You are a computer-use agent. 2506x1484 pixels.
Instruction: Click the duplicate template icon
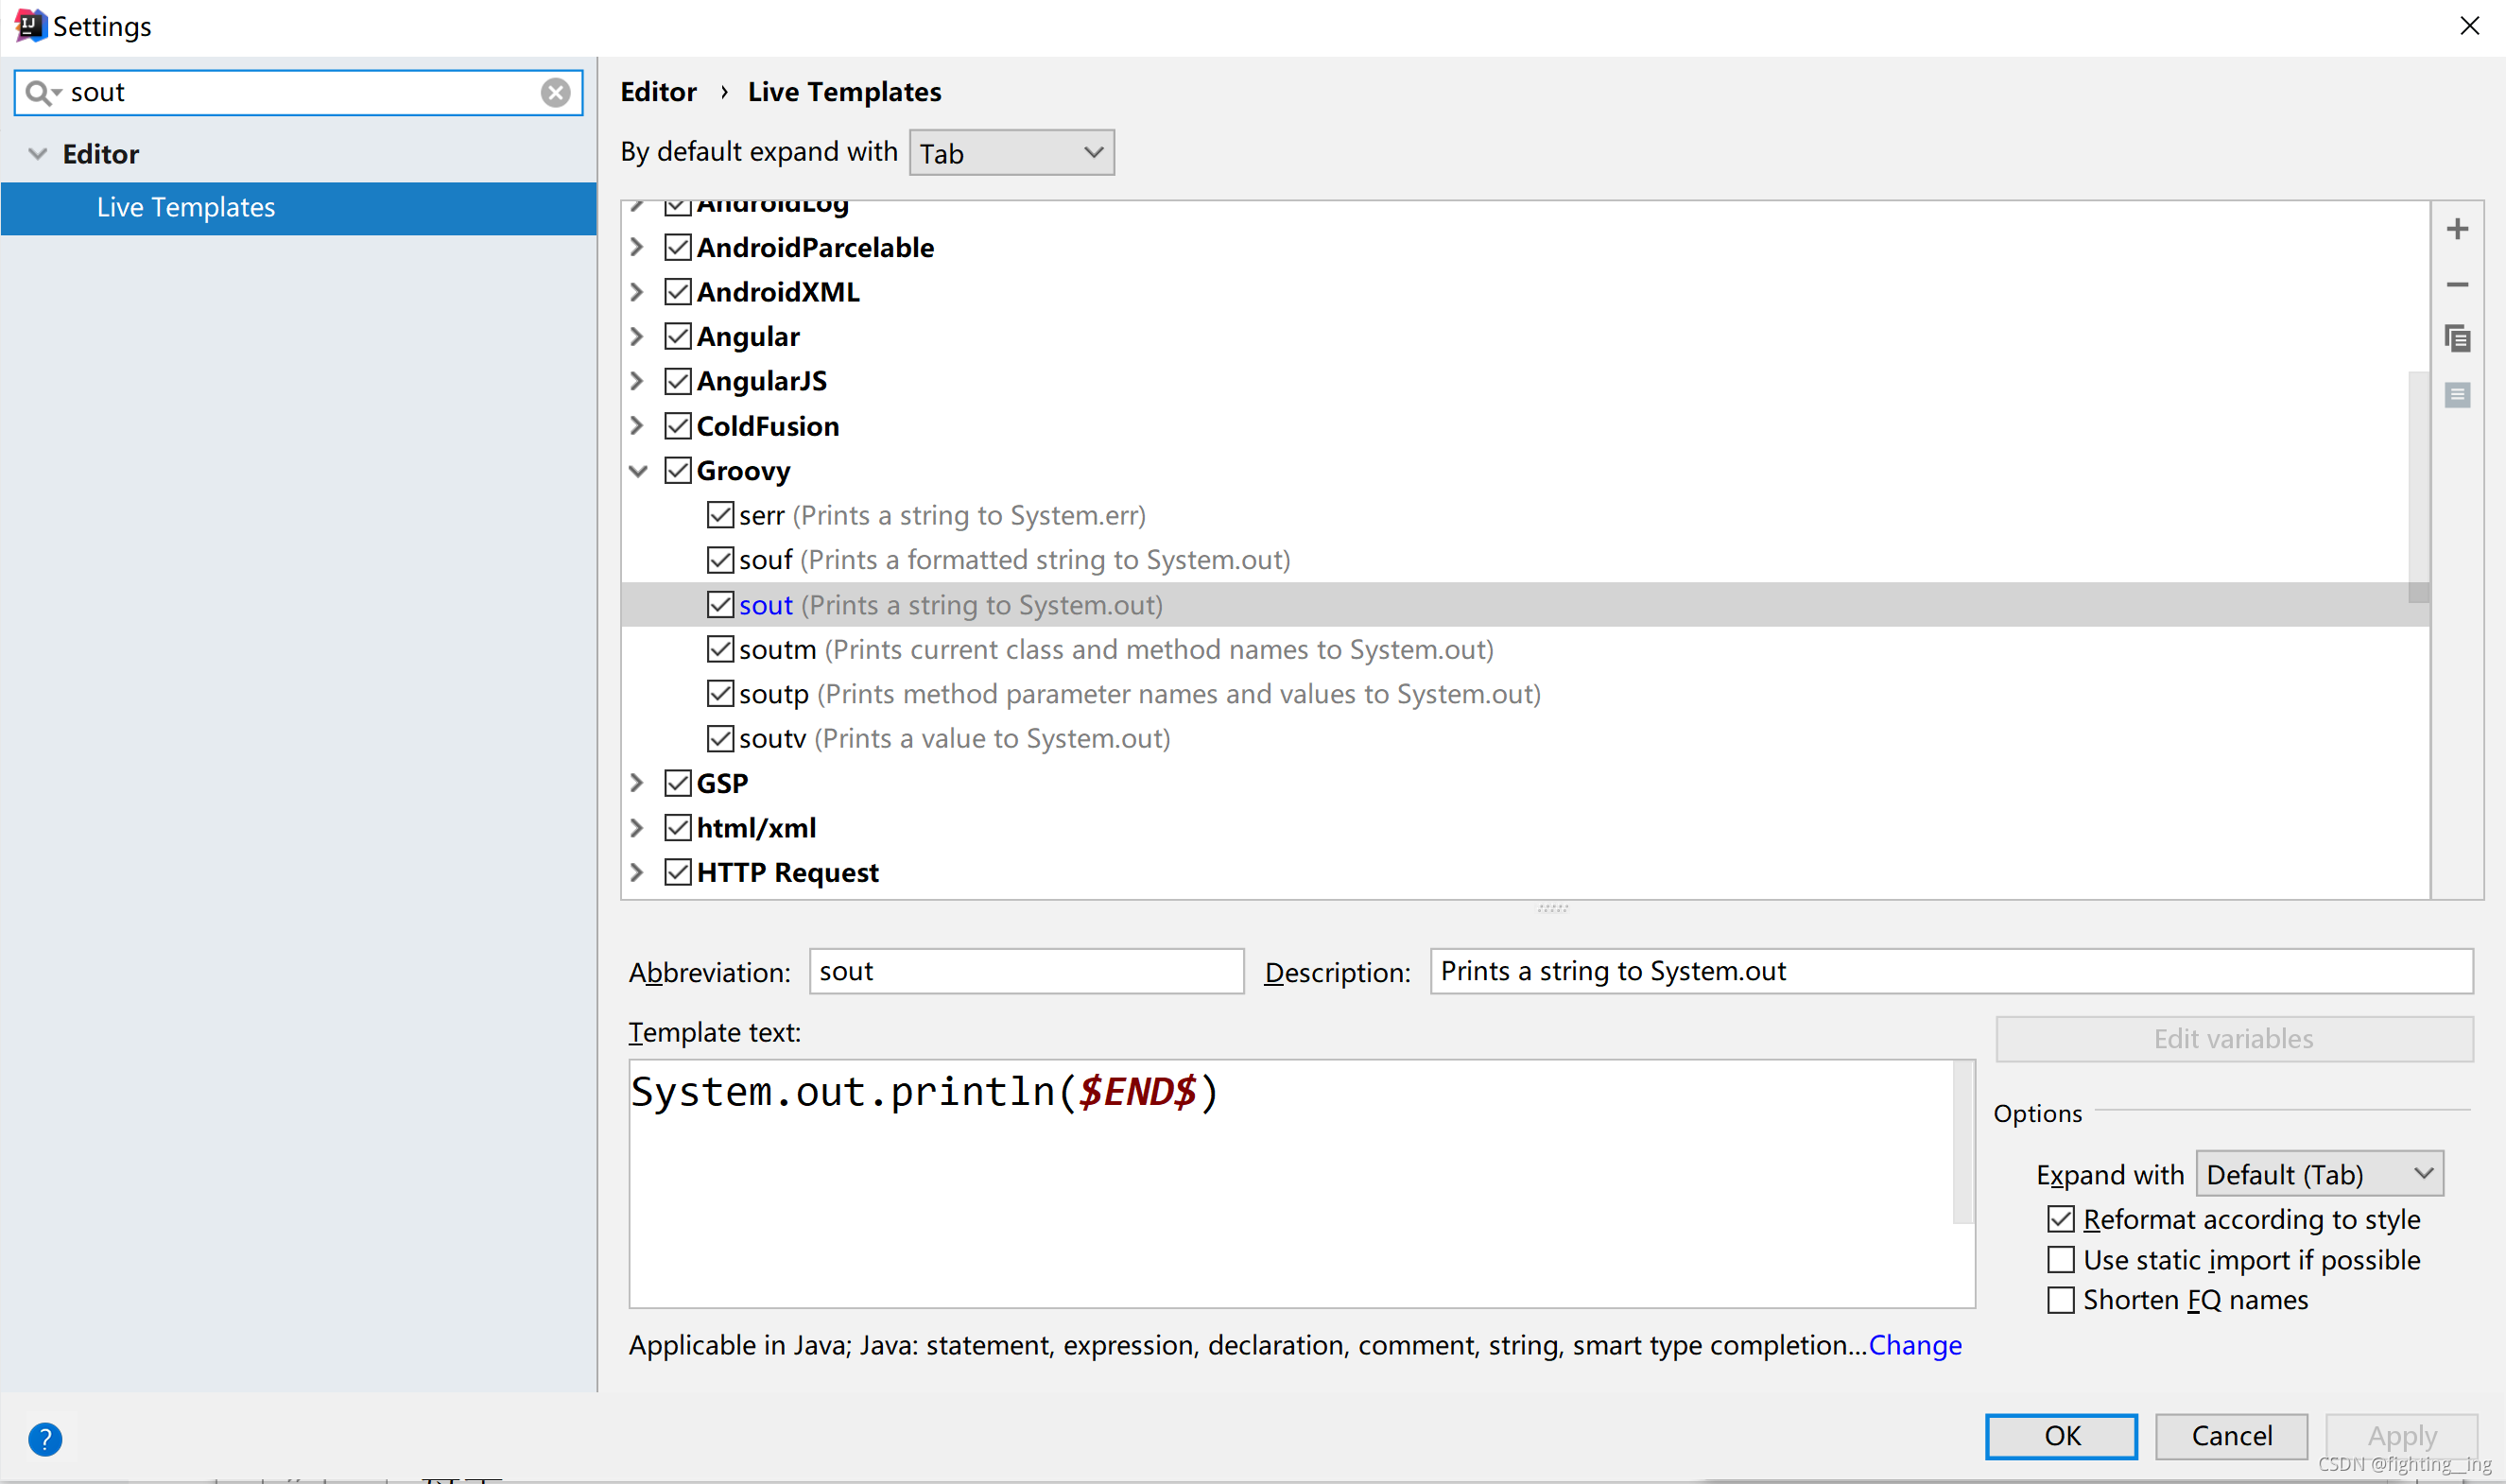click(x=2457, y=339)
